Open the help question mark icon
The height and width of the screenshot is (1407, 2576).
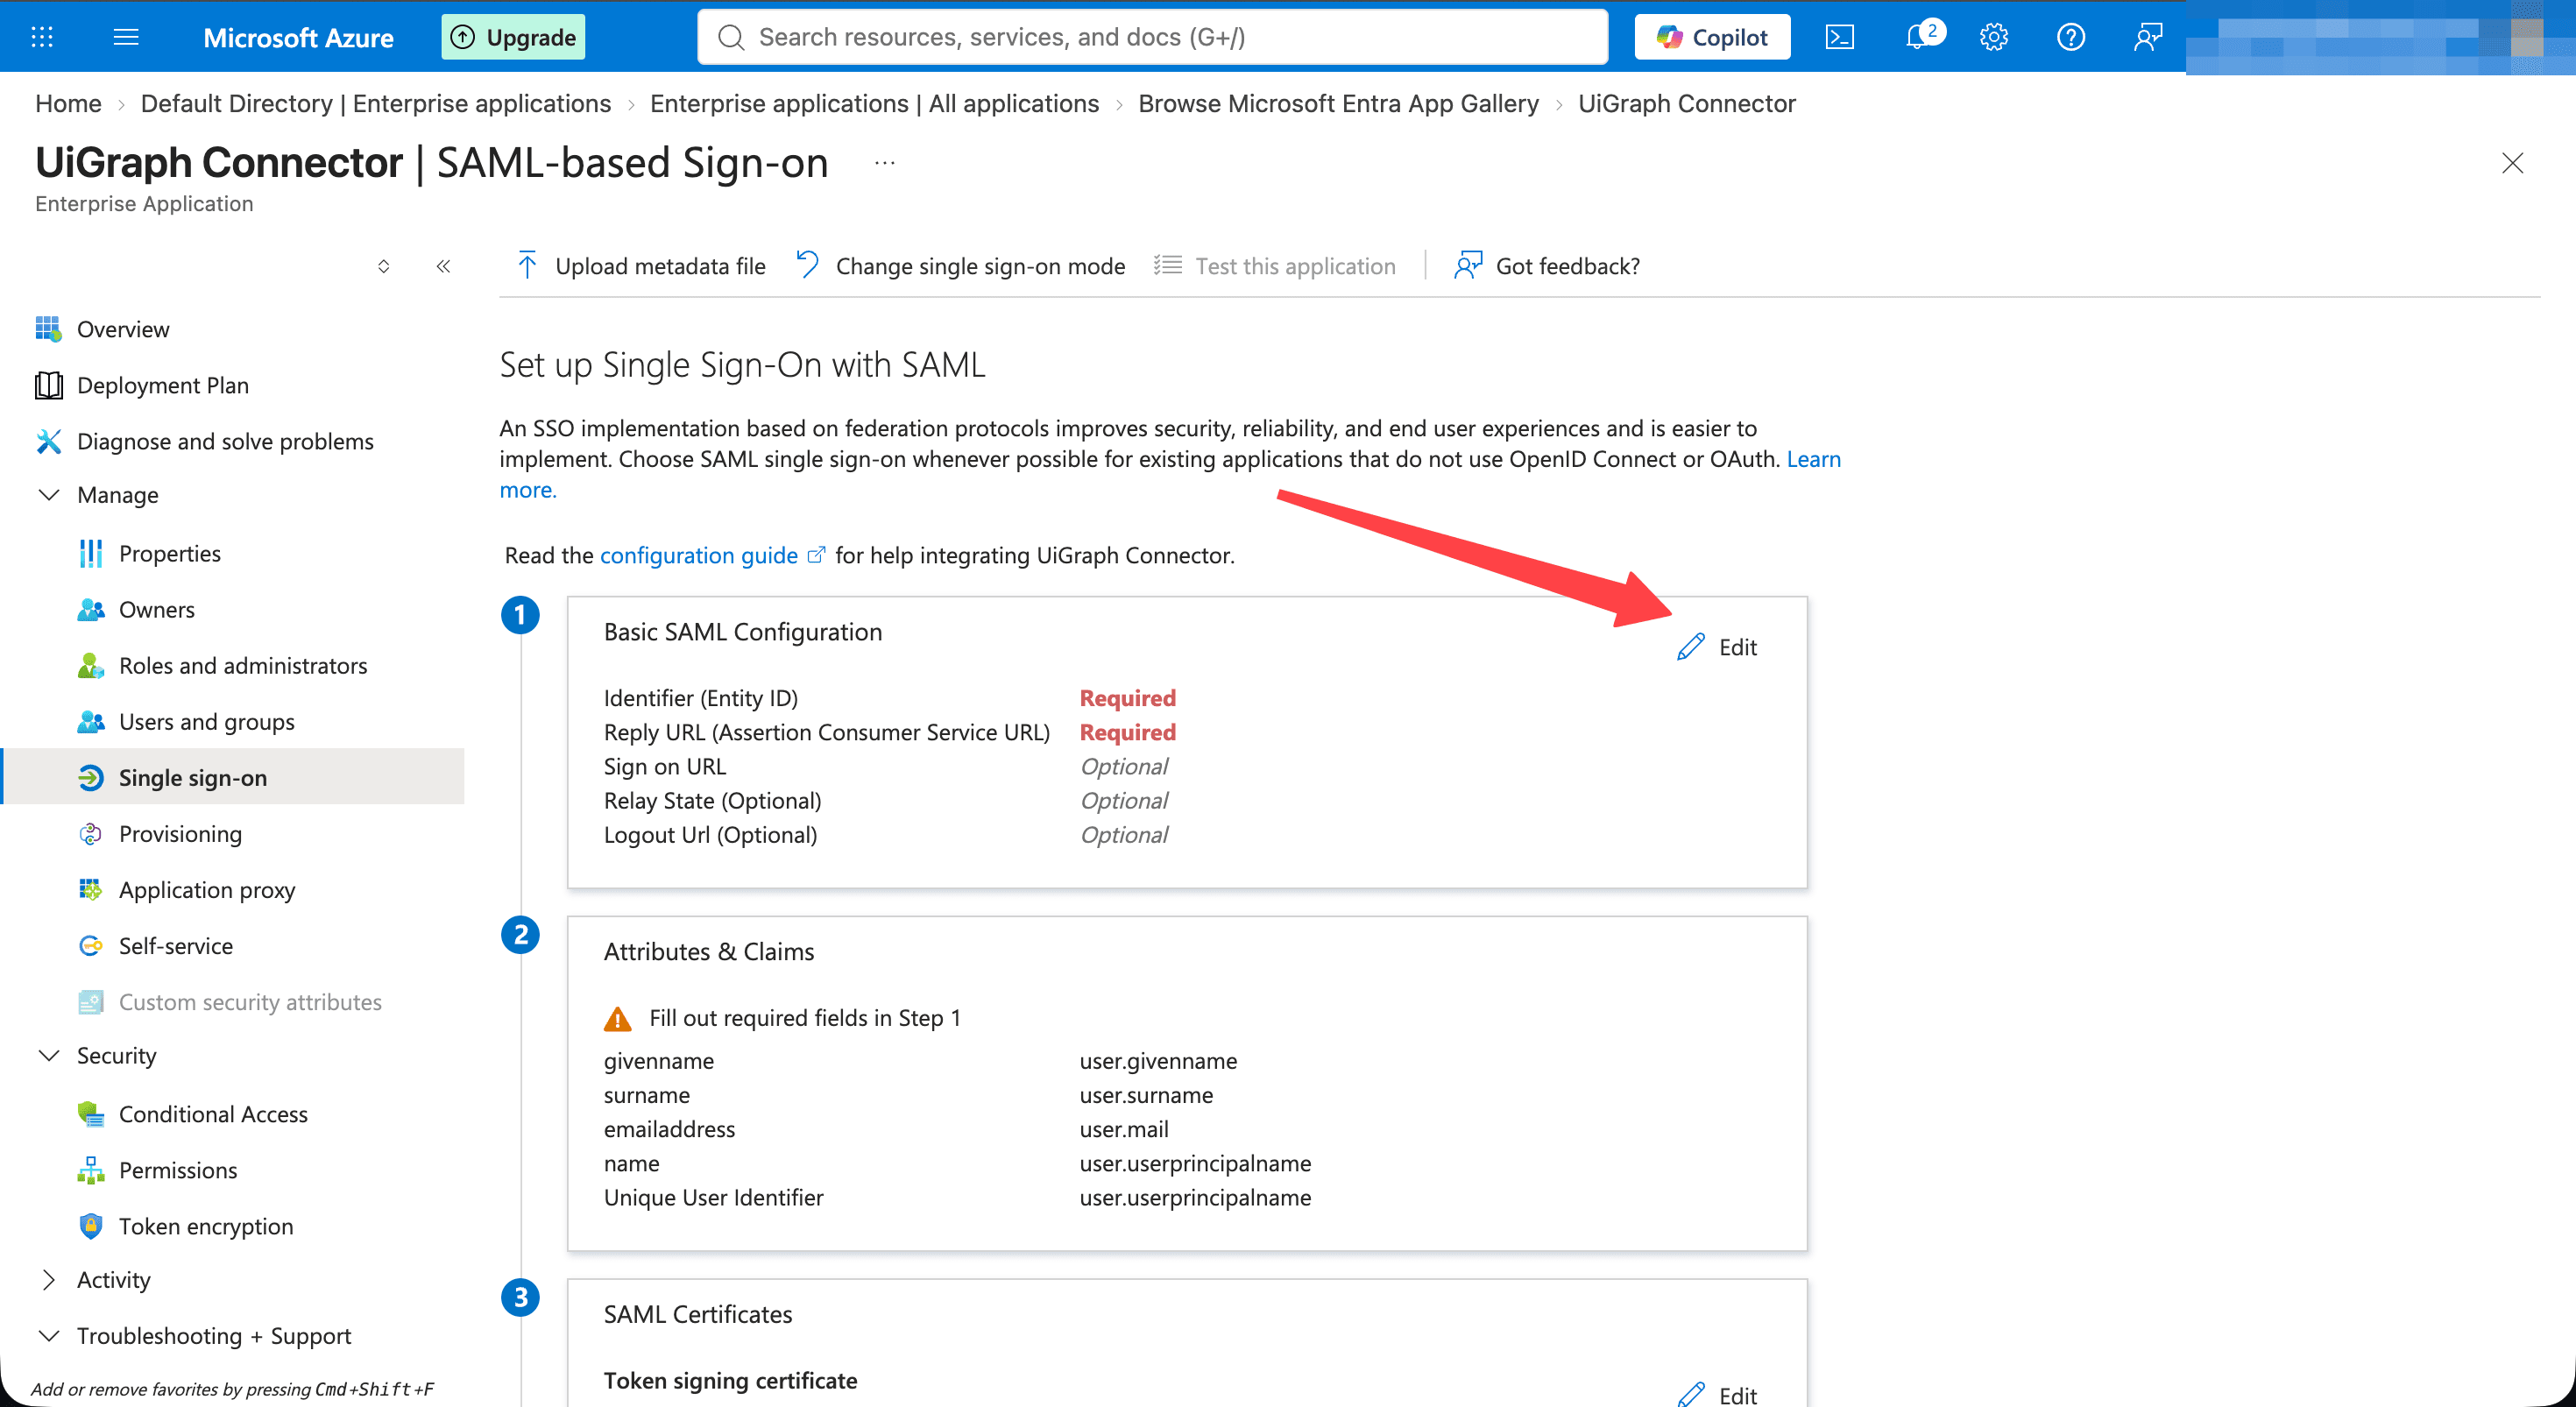click(2071, 37)
